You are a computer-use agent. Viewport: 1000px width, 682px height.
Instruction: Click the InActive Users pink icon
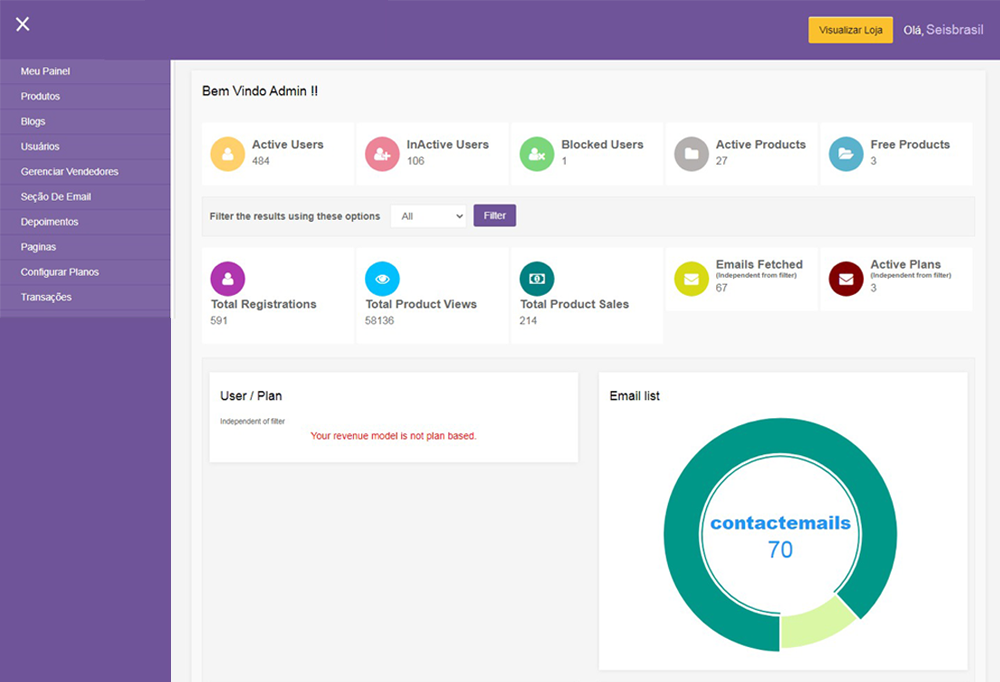coord(382,154)
